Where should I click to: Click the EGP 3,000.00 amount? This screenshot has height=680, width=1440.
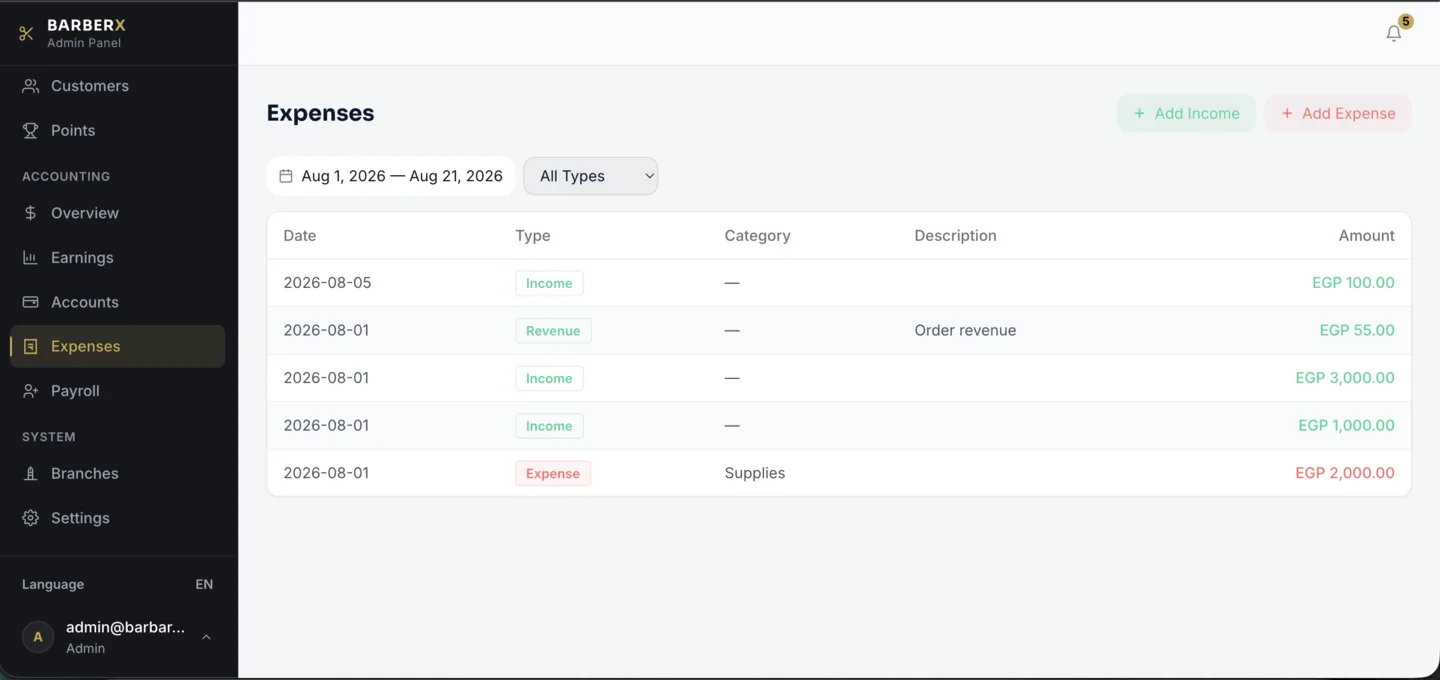tap(1345, 378)
